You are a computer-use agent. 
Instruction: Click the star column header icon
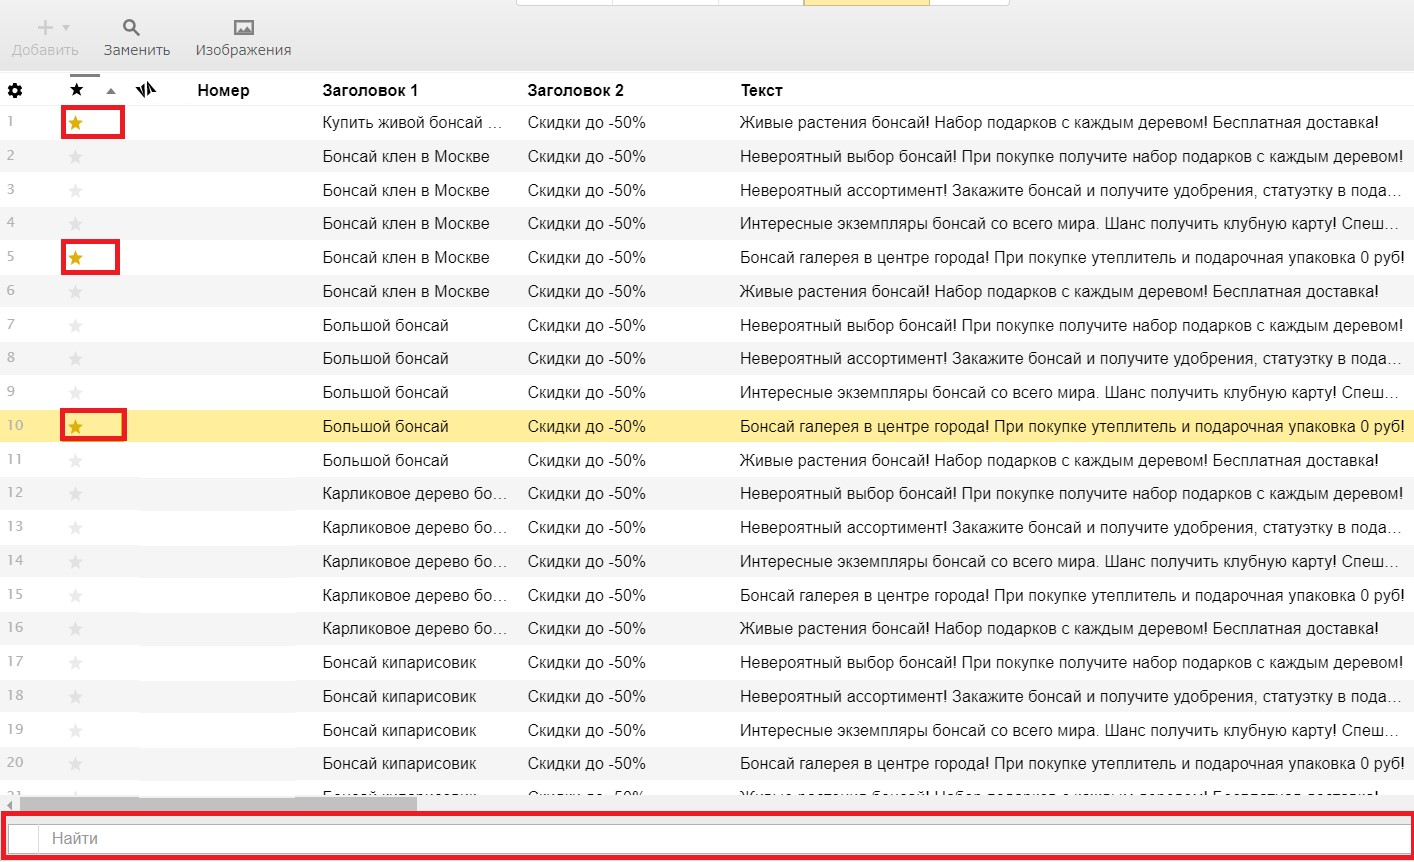77,90
